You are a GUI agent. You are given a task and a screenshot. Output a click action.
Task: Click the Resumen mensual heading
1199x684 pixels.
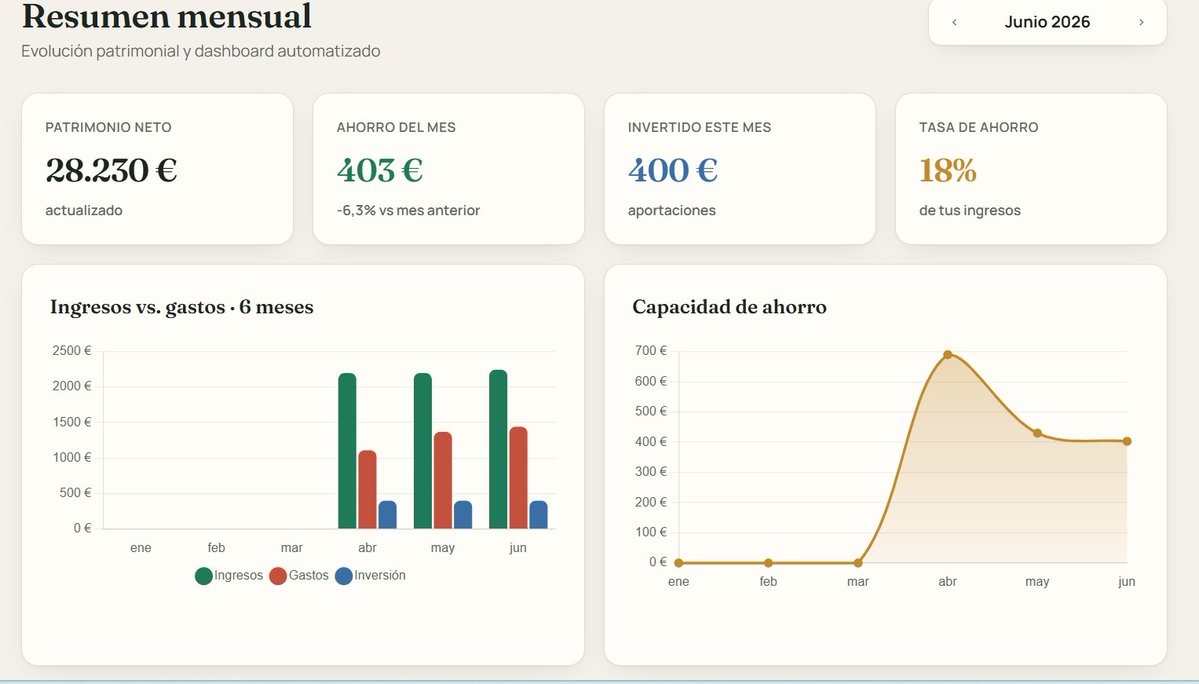[x=167, y=16]
